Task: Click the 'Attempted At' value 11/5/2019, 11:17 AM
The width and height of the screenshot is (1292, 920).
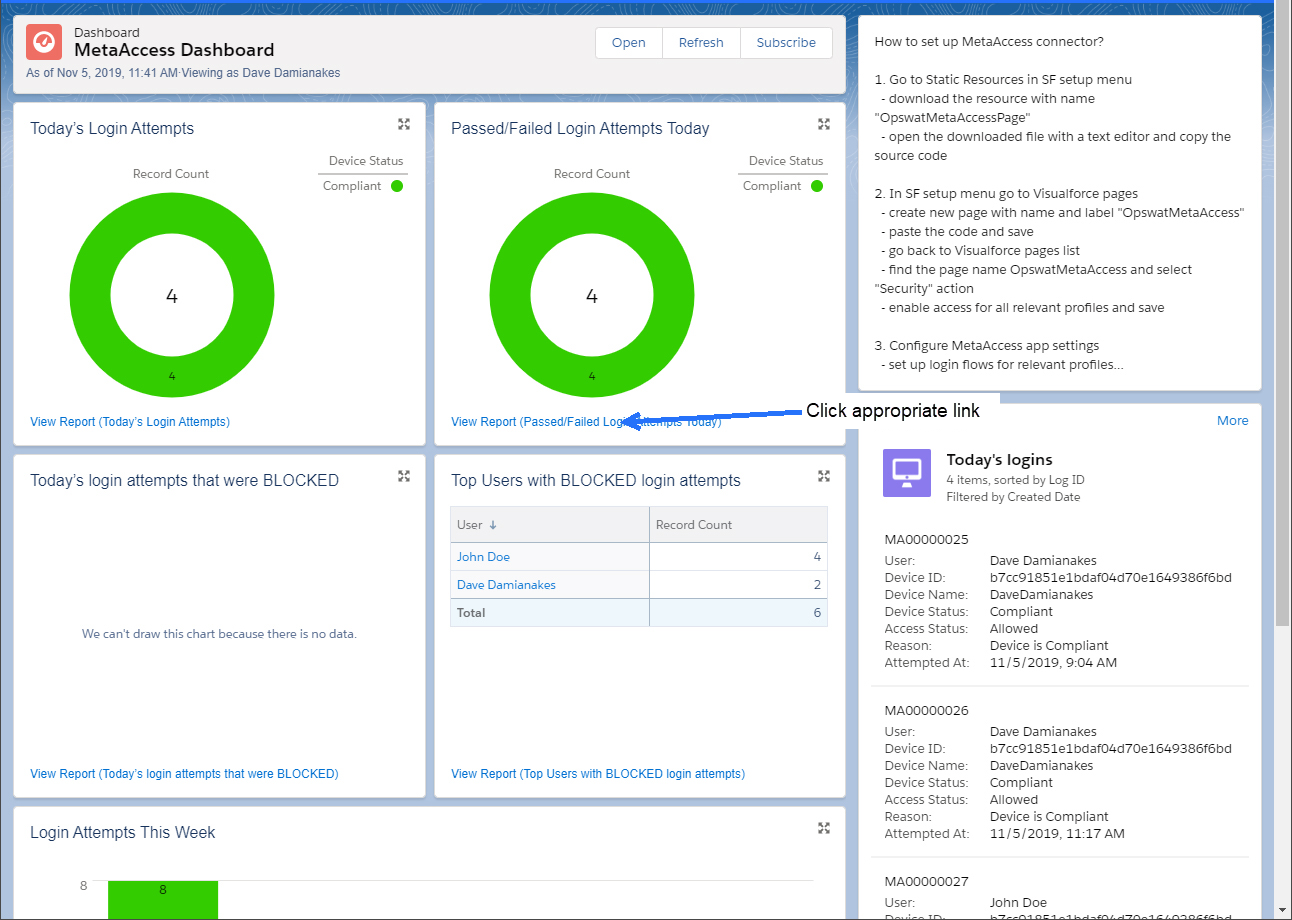Action: pos(1057,834)
